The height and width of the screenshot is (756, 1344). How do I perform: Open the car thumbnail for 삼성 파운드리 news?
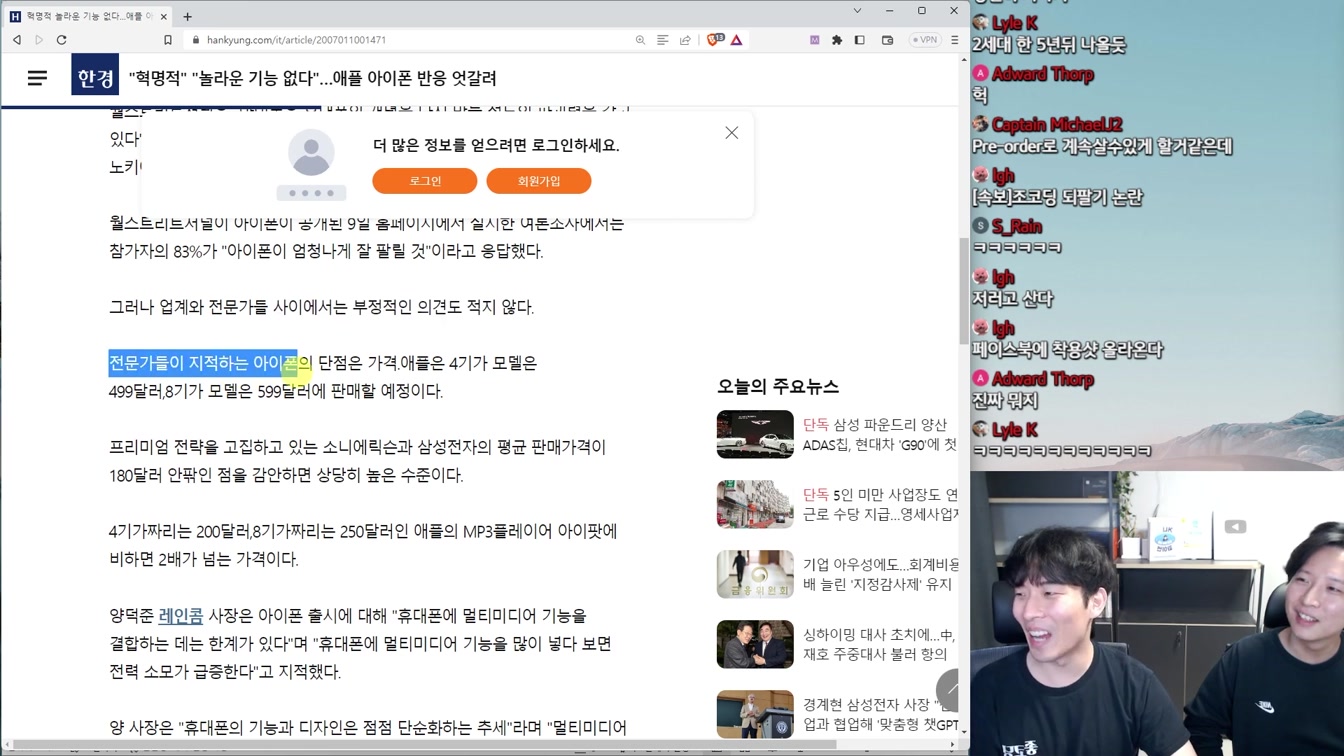coord(755,434)
